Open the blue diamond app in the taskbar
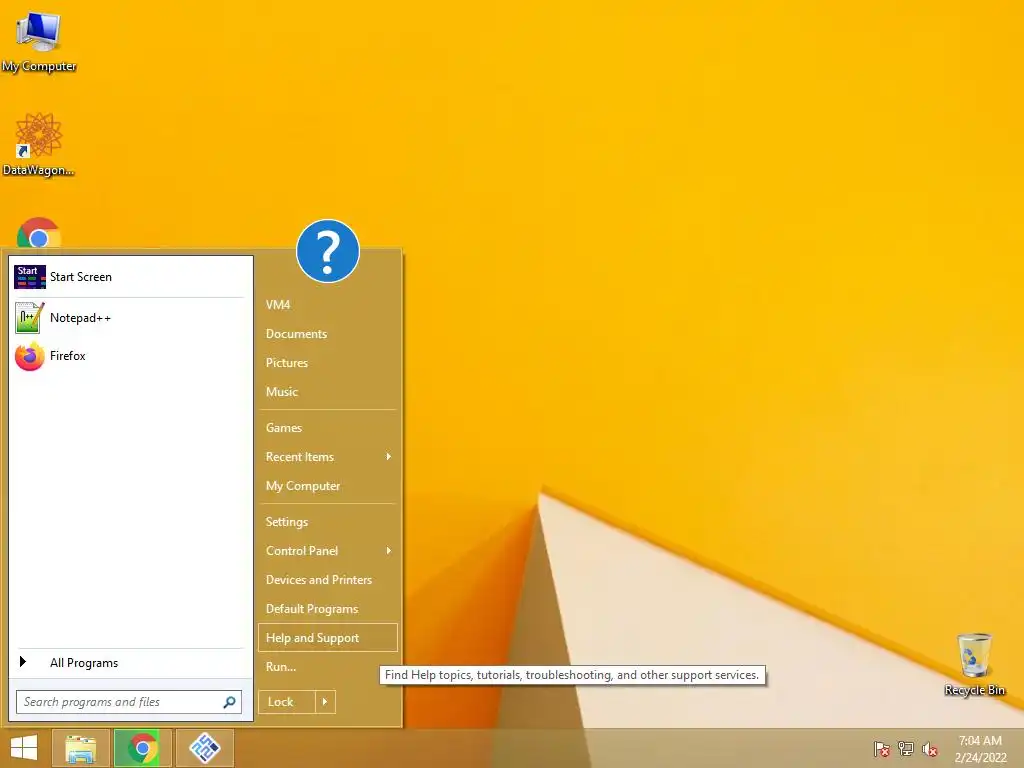 204,748
